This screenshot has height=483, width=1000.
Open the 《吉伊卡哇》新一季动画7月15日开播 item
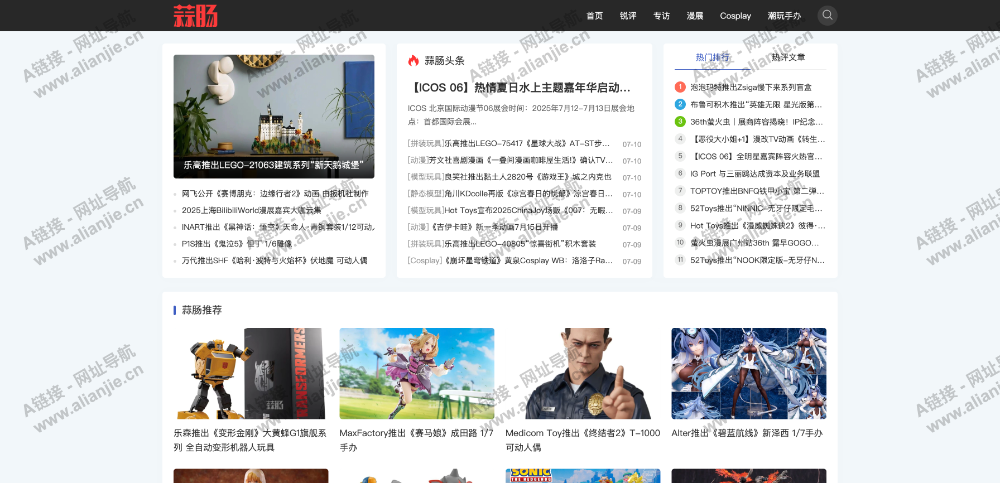[494, 227]
